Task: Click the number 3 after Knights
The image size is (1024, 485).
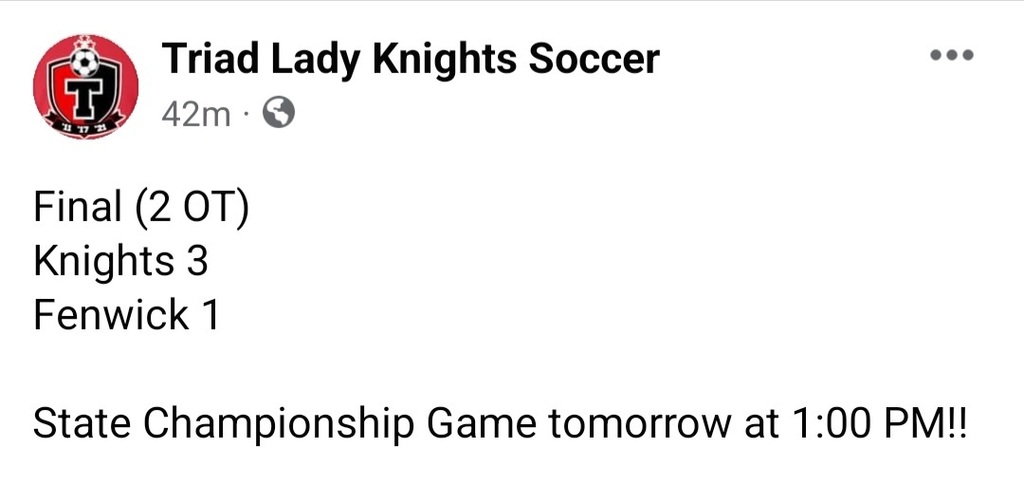Action: pos(198,260)
